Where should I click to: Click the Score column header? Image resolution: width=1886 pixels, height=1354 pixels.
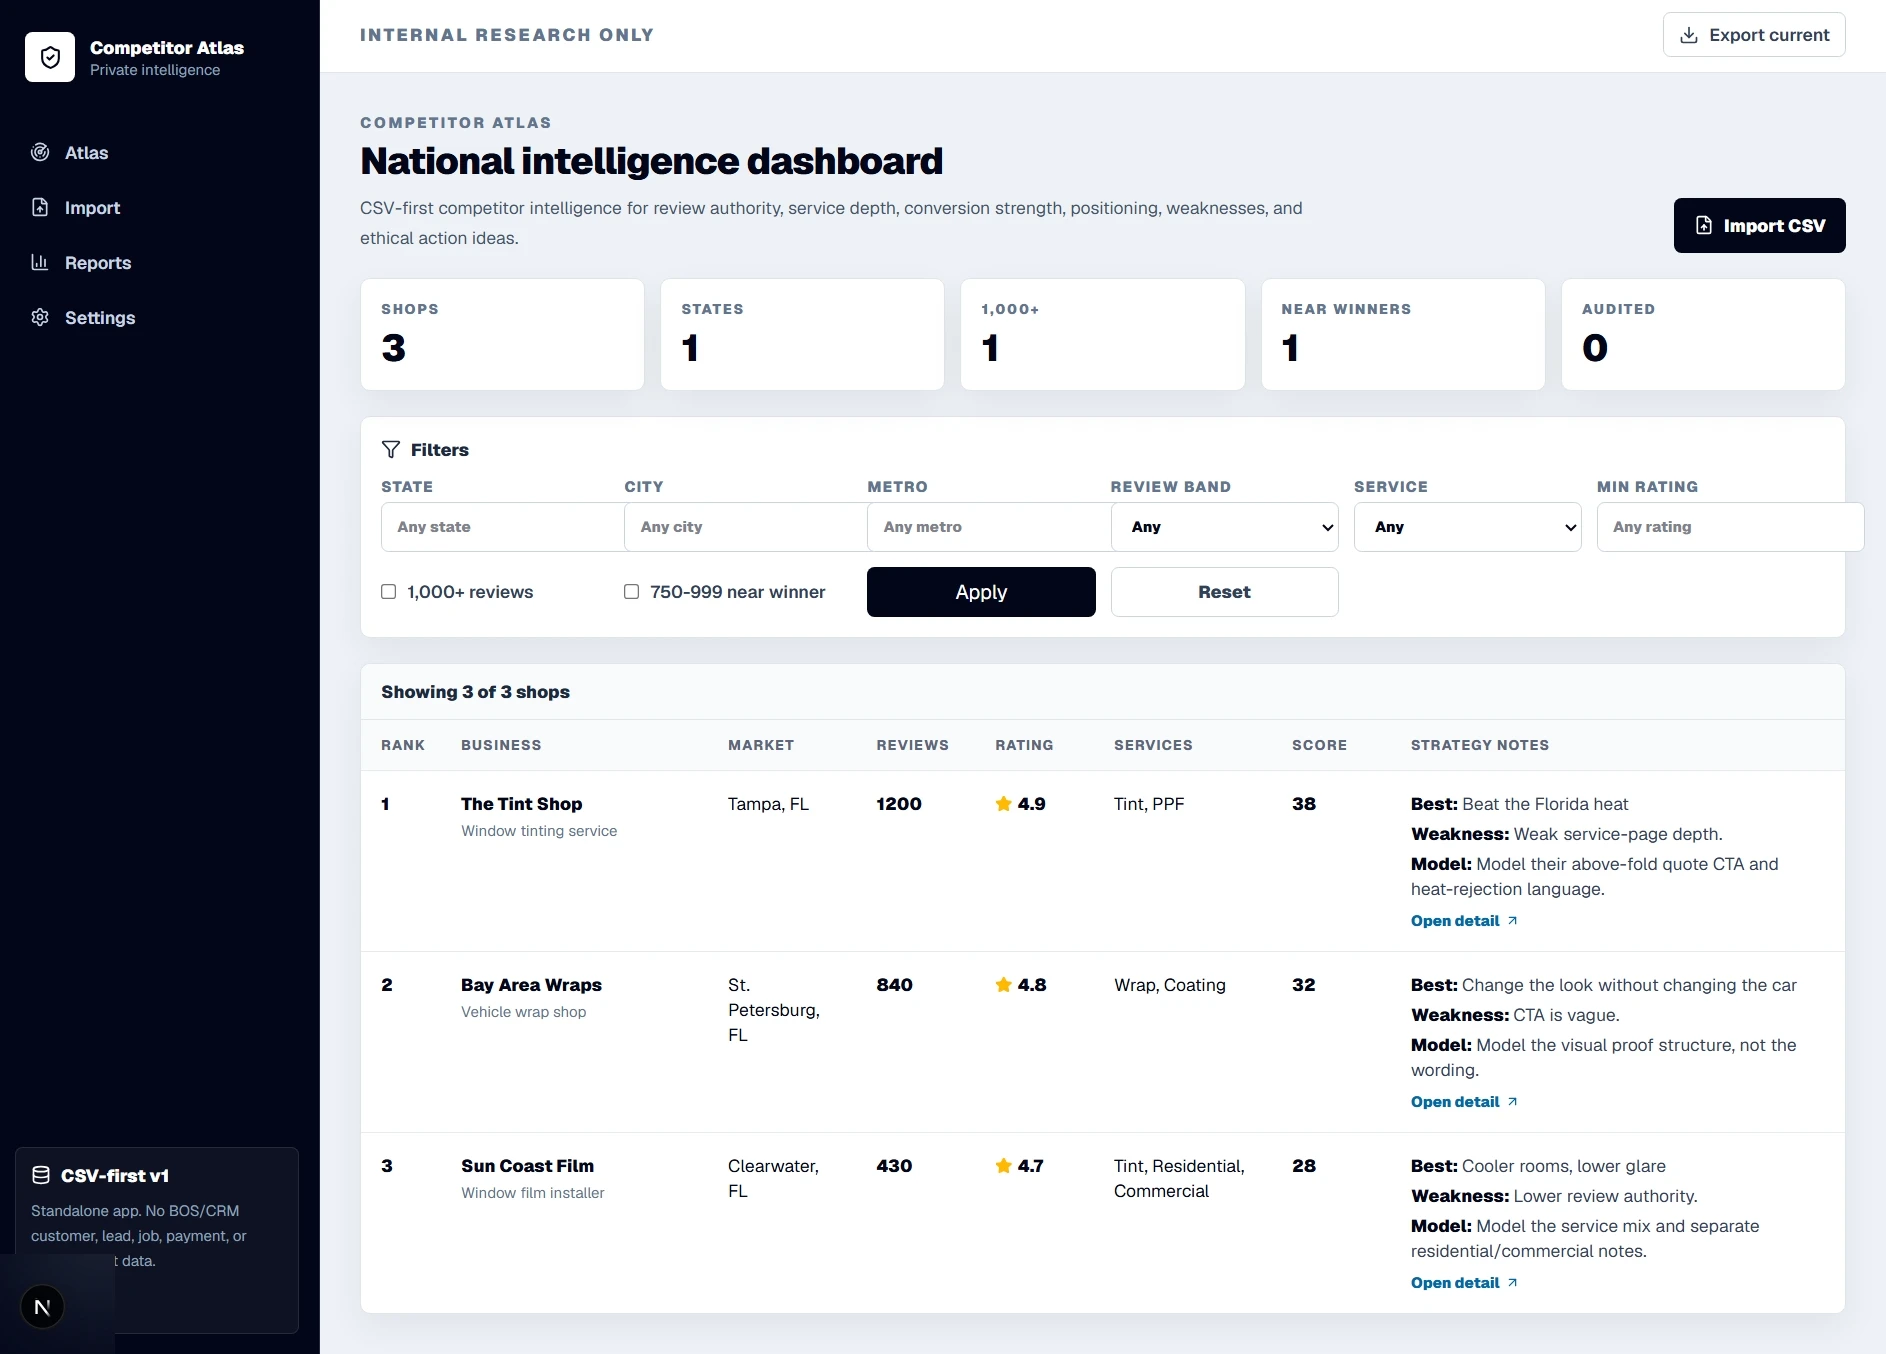tap(1319, 745)
